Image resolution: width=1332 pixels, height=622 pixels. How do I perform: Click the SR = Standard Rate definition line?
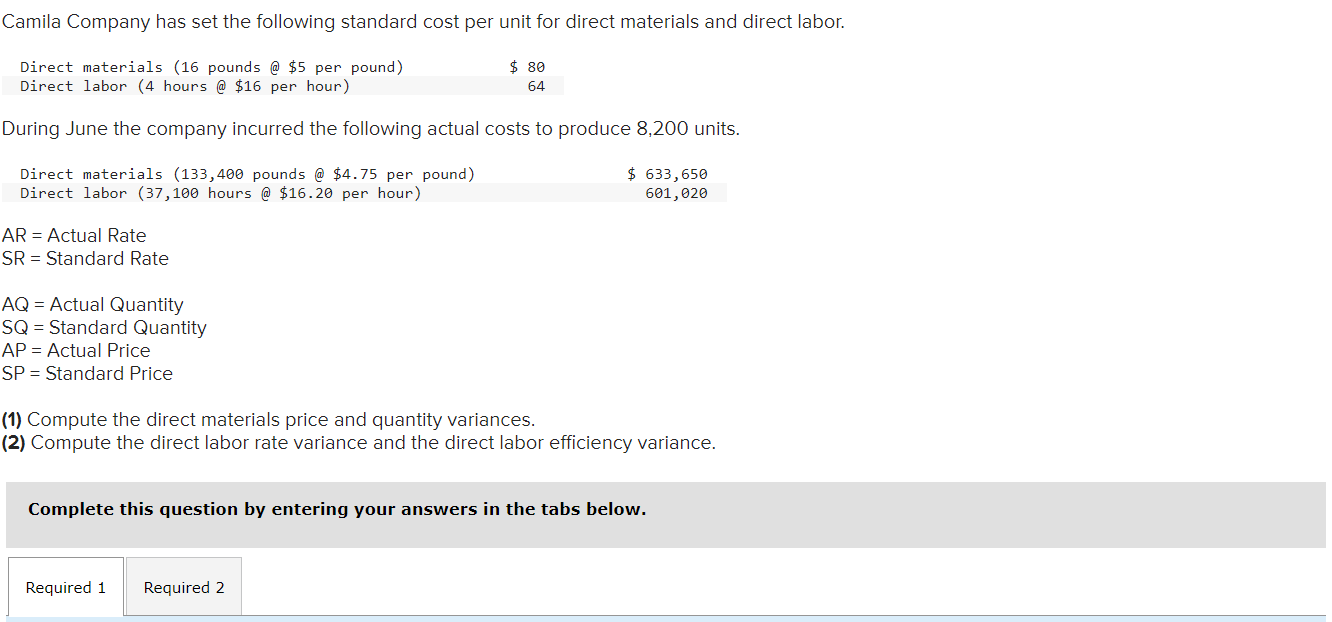84,258
